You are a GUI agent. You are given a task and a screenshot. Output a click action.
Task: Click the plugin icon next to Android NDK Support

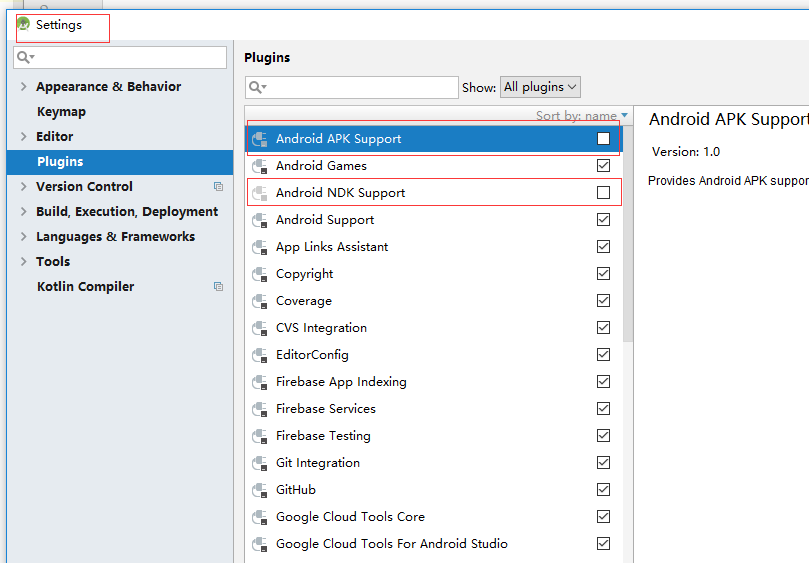[260, 193]
